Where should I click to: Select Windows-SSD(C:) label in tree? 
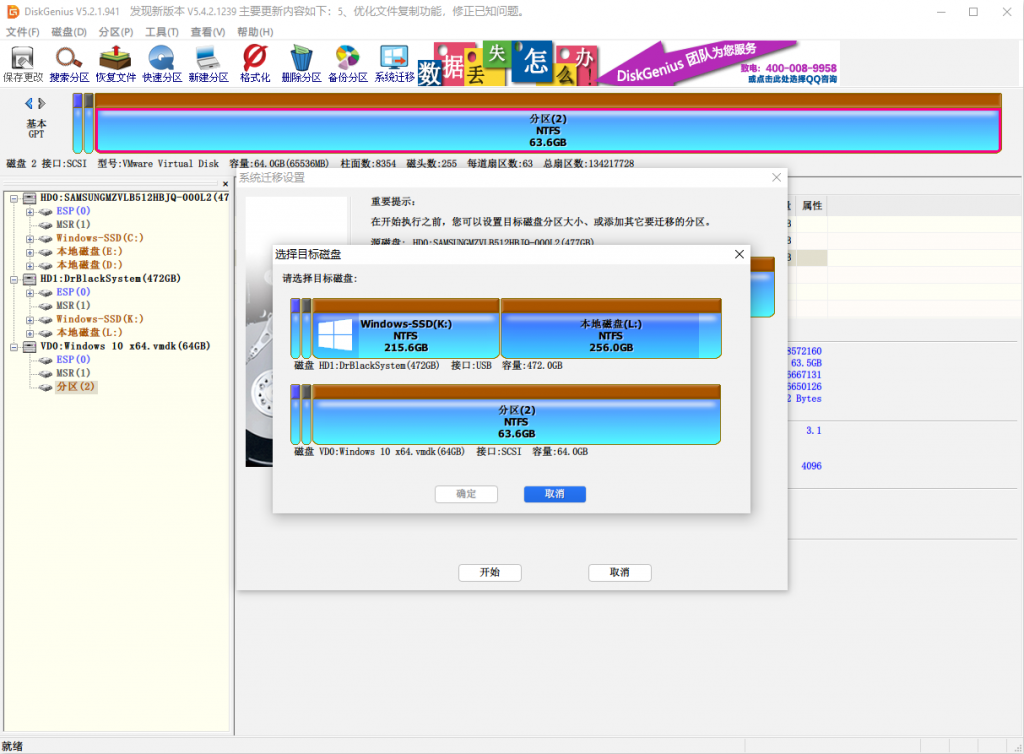(99, 238)
